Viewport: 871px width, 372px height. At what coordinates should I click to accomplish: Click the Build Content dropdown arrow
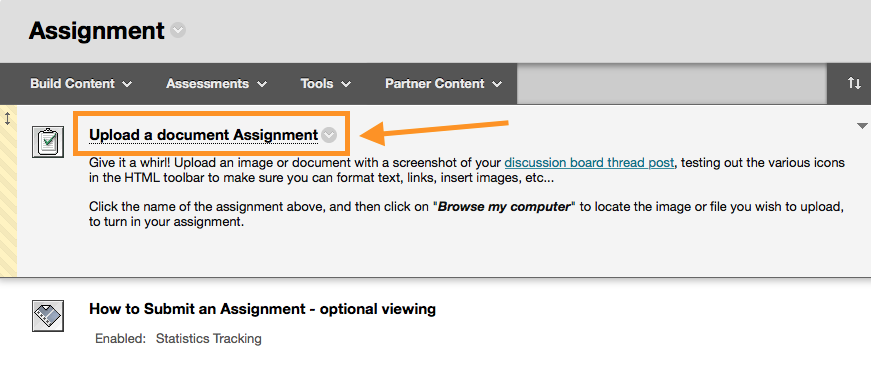coord(127,84)
